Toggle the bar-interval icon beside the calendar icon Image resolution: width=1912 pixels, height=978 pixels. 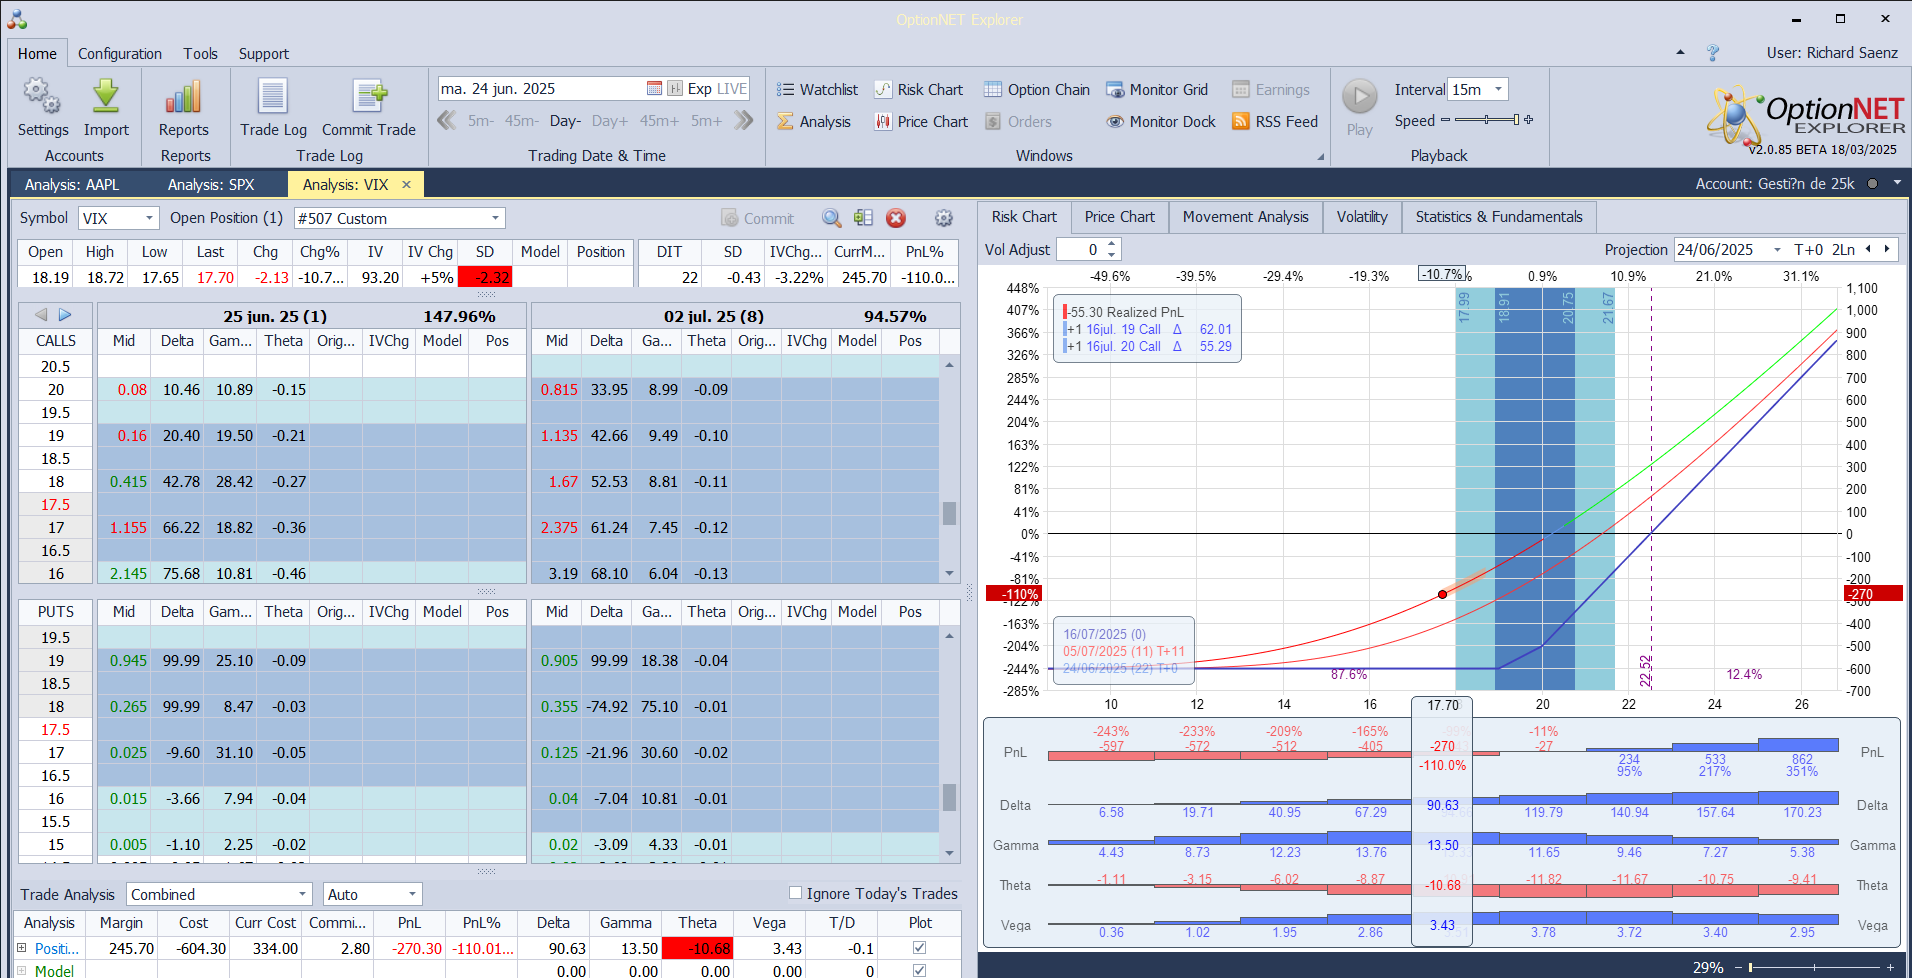tap(675, 89)
